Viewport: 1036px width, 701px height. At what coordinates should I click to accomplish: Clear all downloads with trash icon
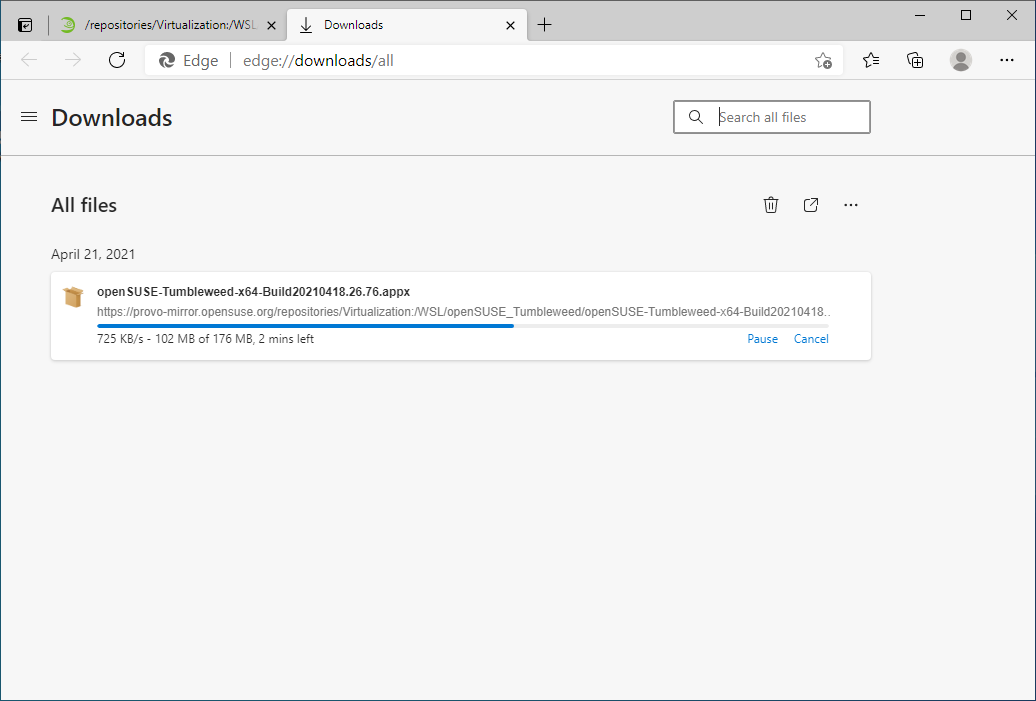[x=770, y=205]
